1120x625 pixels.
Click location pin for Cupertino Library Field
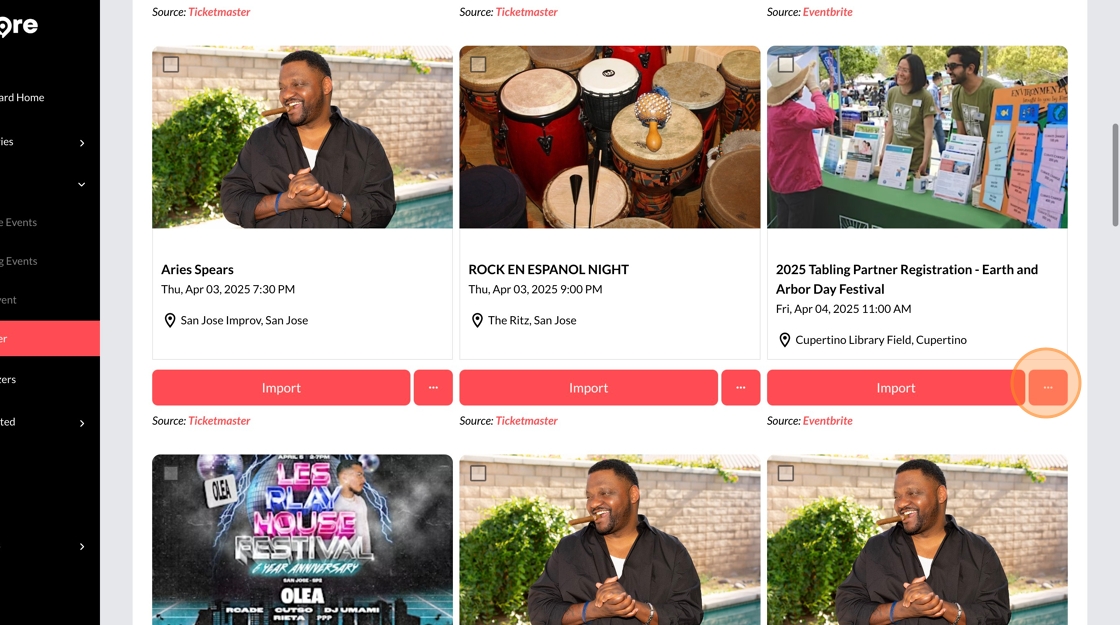[784, 340]
